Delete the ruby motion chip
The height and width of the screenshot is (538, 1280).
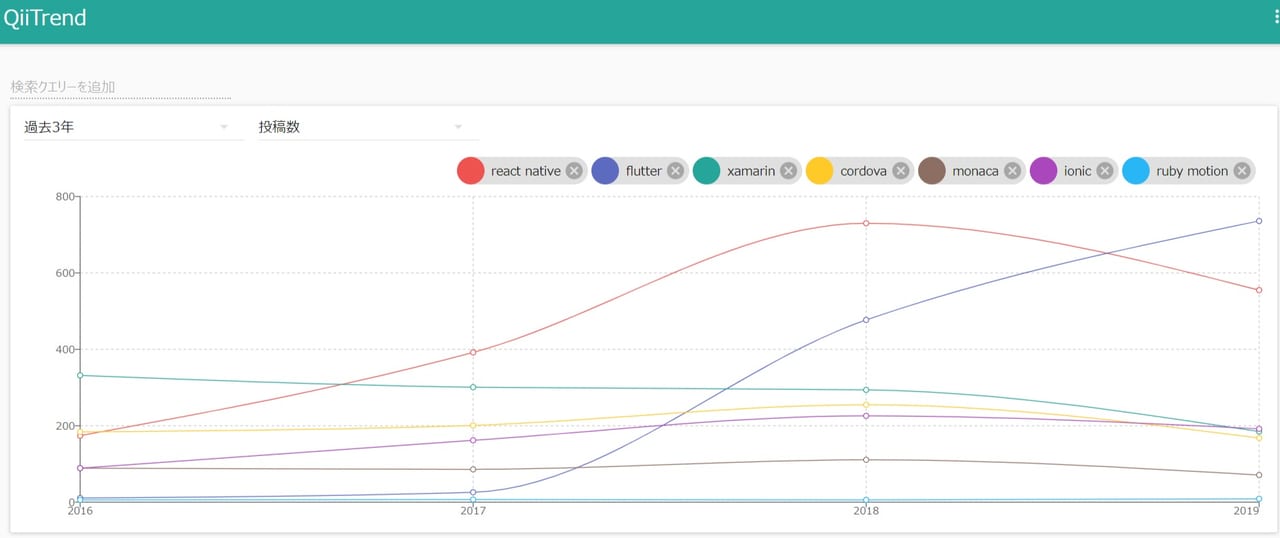[x=1242, y=171]
